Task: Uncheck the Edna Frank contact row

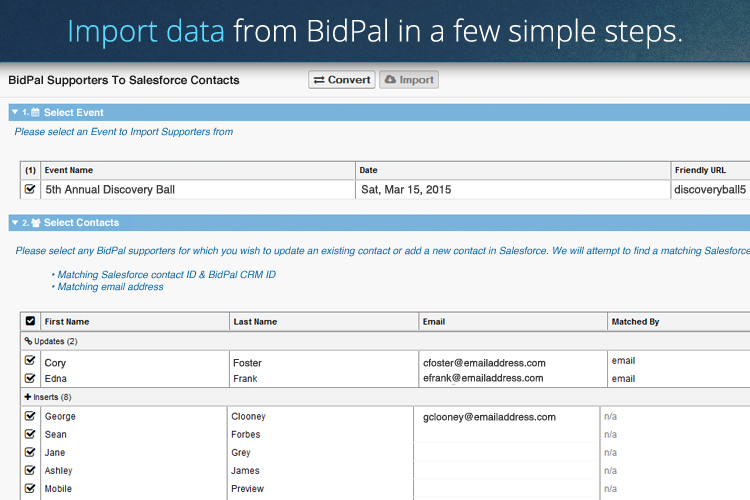Action: (30, 378)
